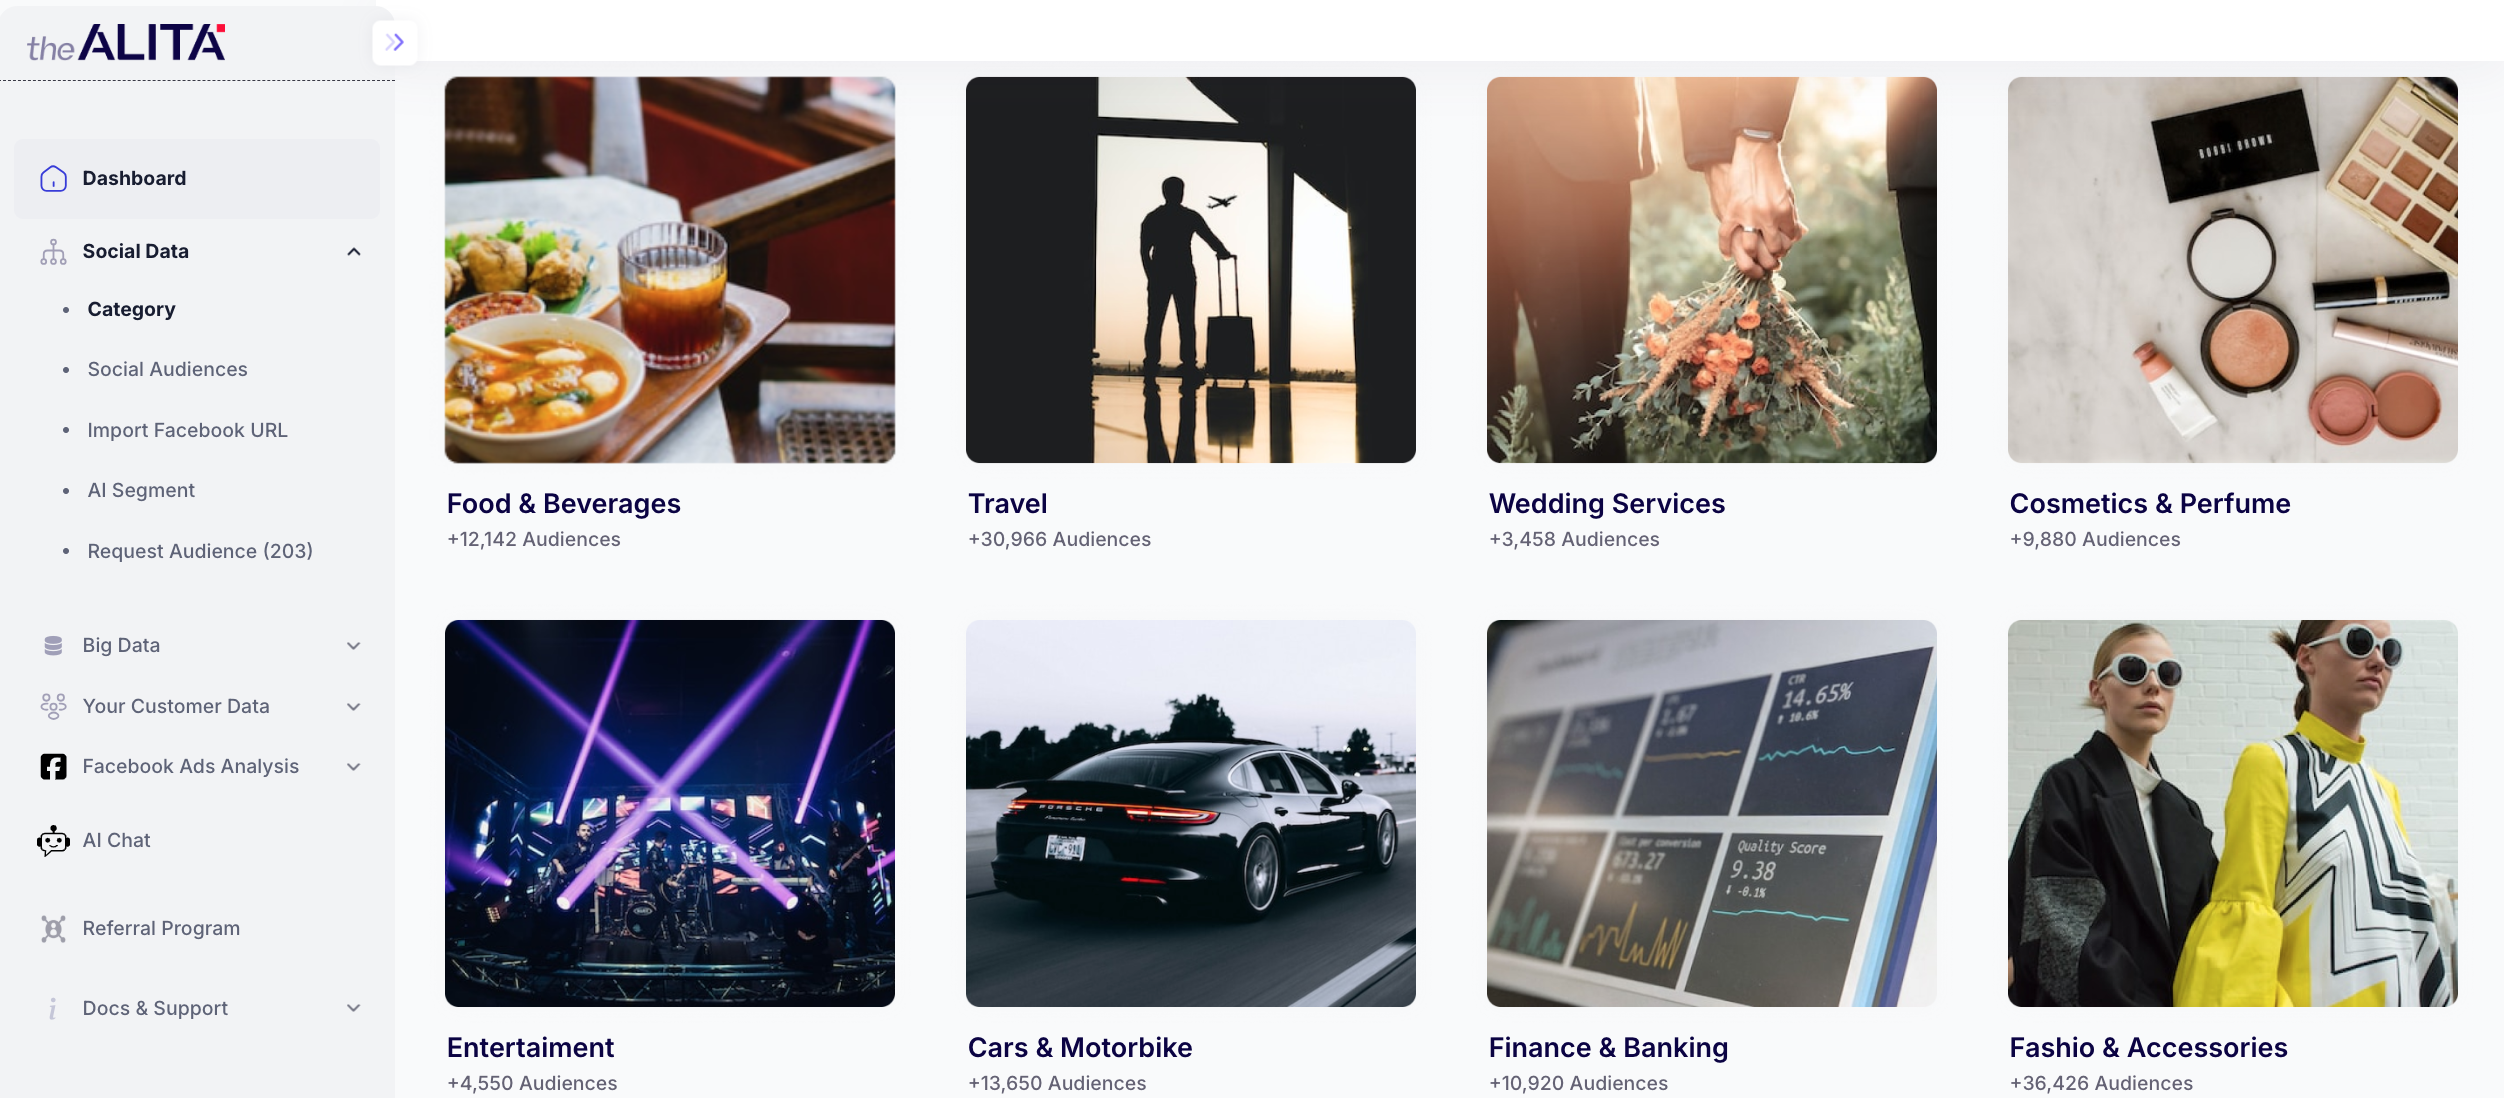Click the Dashboard home icon

tap(53, 178)
